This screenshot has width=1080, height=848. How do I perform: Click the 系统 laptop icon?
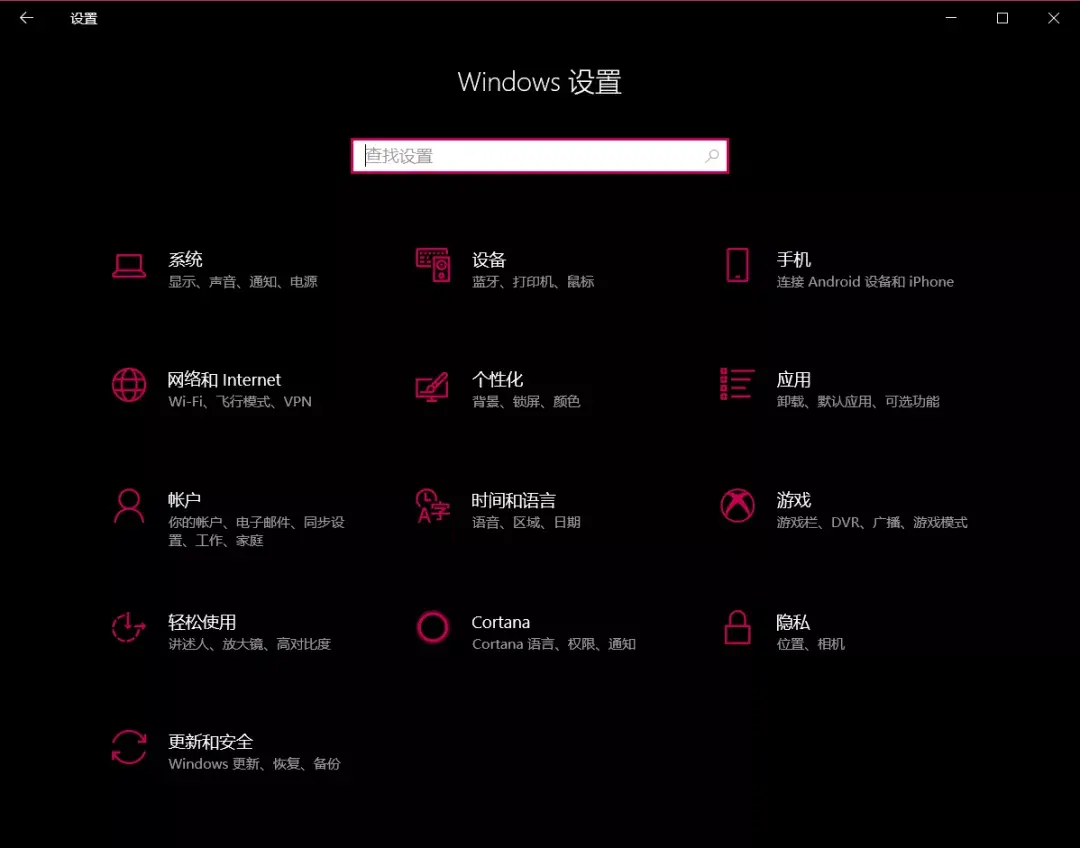(129, 266)
